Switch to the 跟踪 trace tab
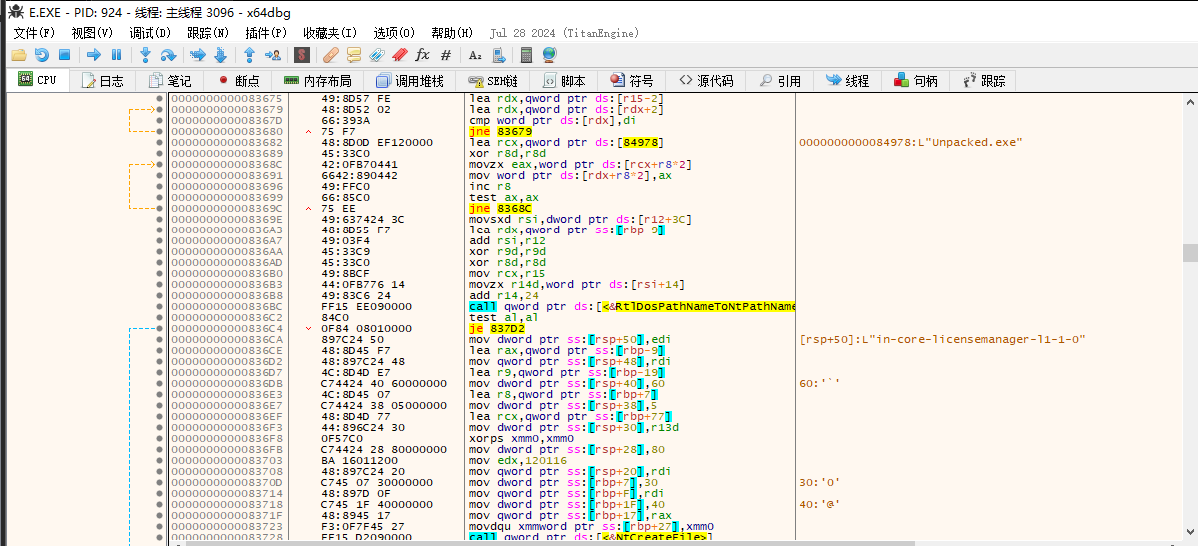The height and width of the screenshot is (546, 1198). tap(984, 81)
